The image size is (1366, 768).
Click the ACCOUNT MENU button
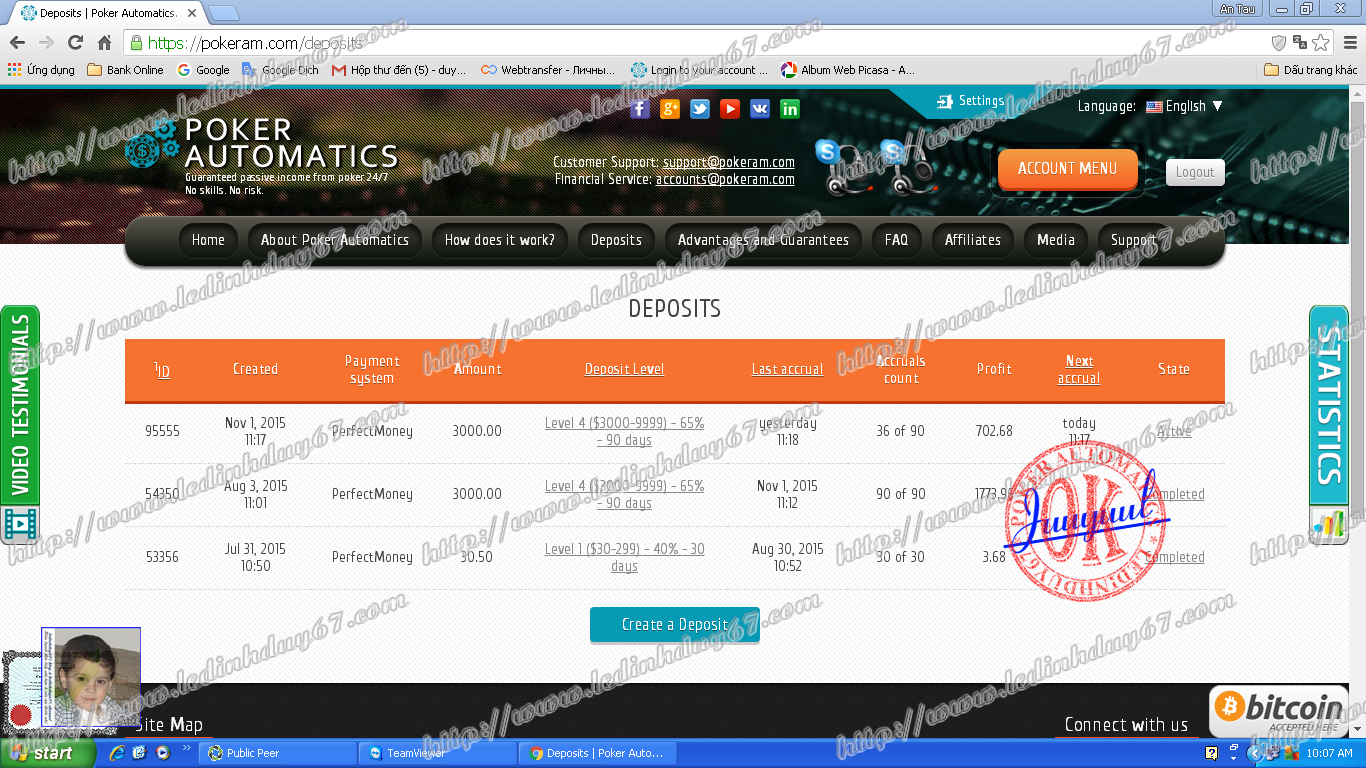pos(1067,169)
